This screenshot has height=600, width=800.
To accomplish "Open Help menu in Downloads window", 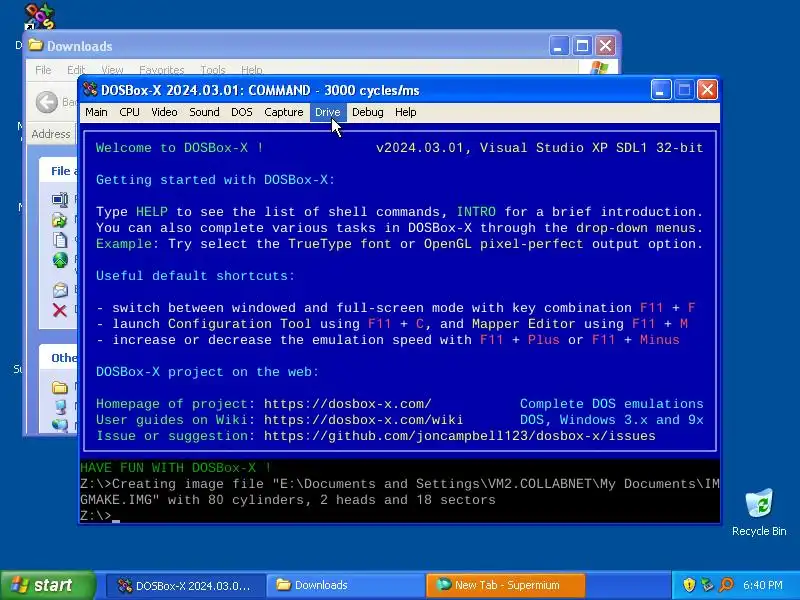I will click(x=252, y=69).
